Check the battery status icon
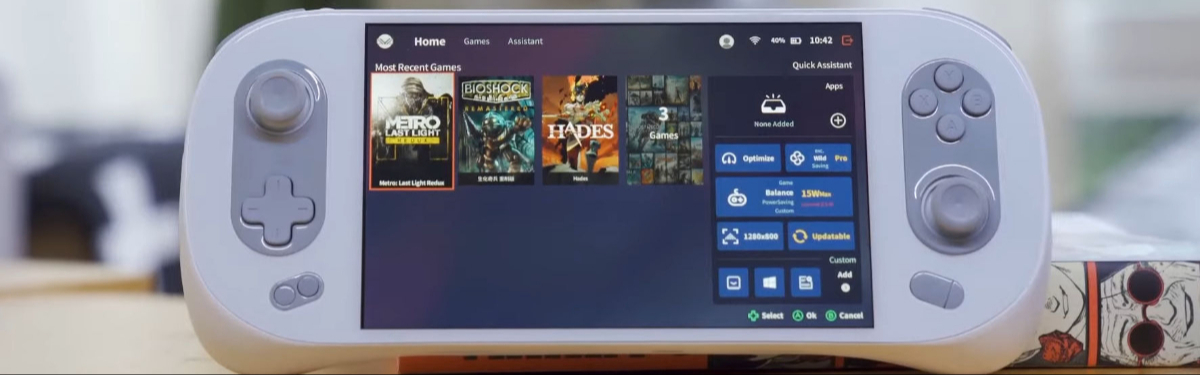Image resolution: width=1200 pixels, height=375 pixels. (796, 41)
